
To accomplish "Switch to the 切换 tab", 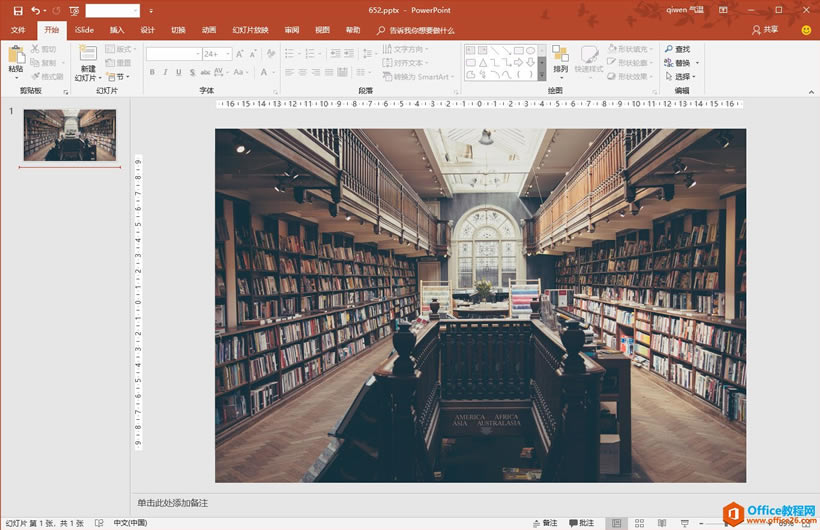I will (x=178, y=30).
